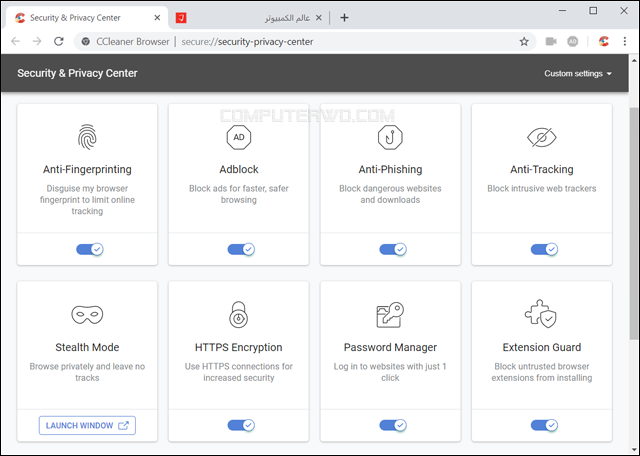Click the HTTPS Encryption card title
Image resolution: width=640 pixels, height=456 pixels.
point(239,347)
